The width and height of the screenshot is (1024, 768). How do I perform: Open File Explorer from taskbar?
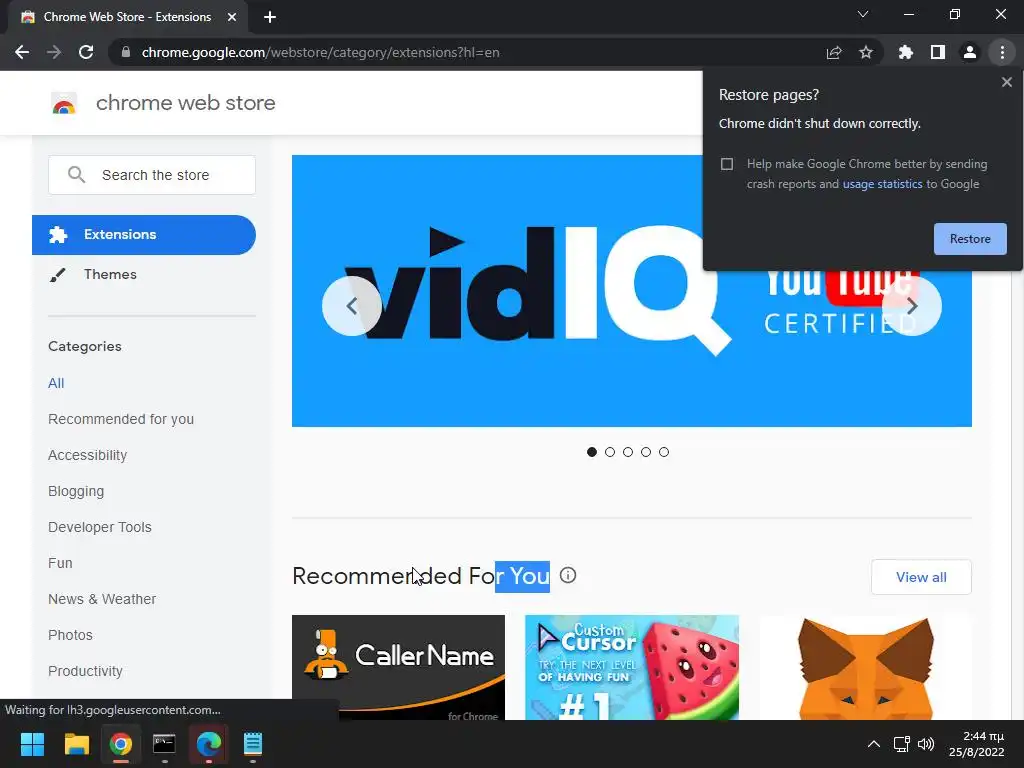(76, 744)
